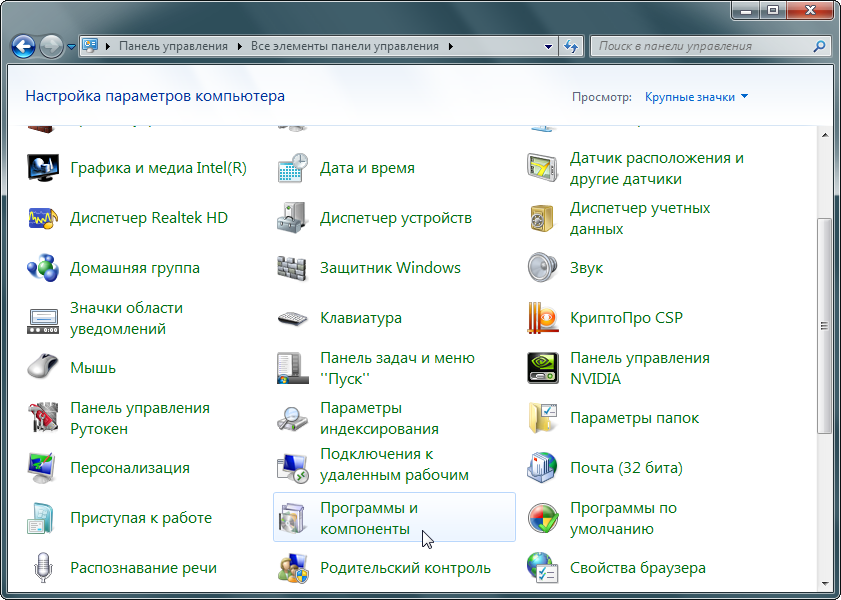
Task: Open 'Родительский контроль' text link
Action: pyautogui.click(x=405, y=568)
